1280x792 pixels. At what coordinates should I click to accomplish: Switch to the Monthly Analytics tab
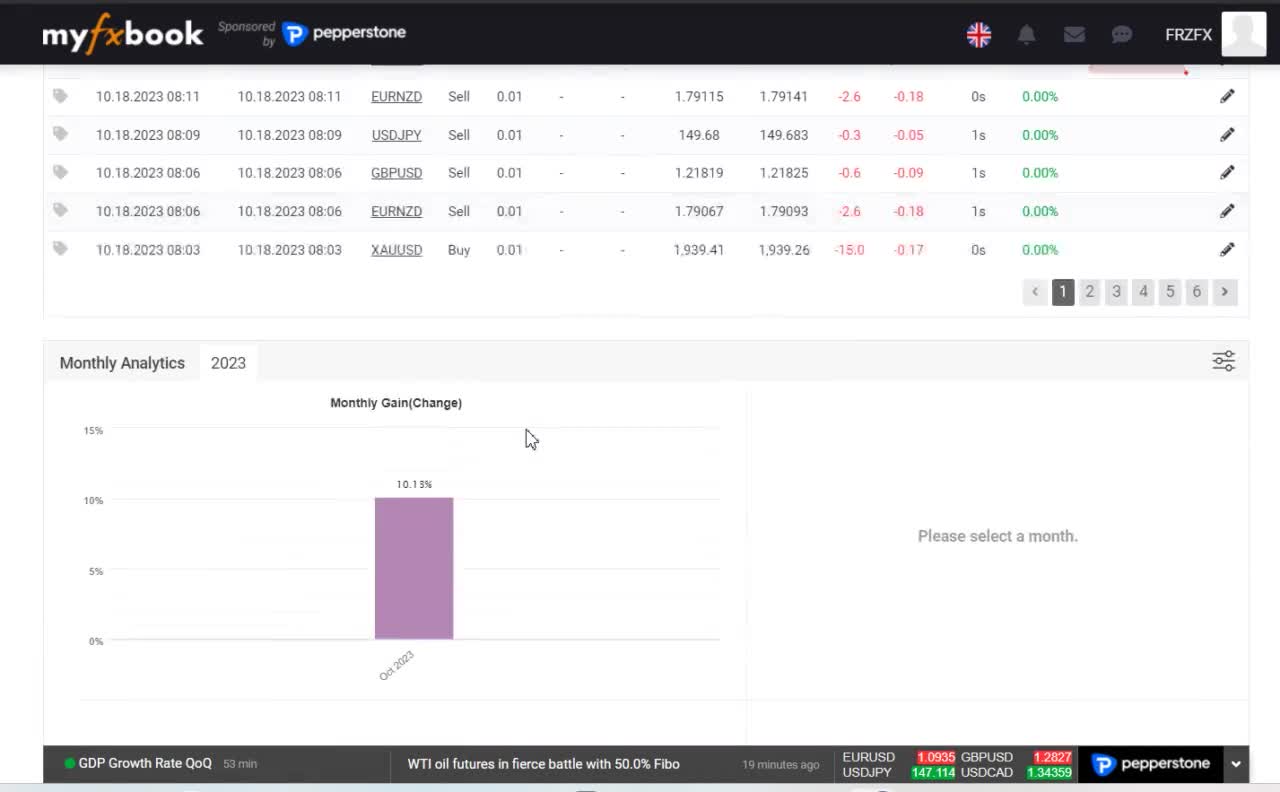pos(122,363)
